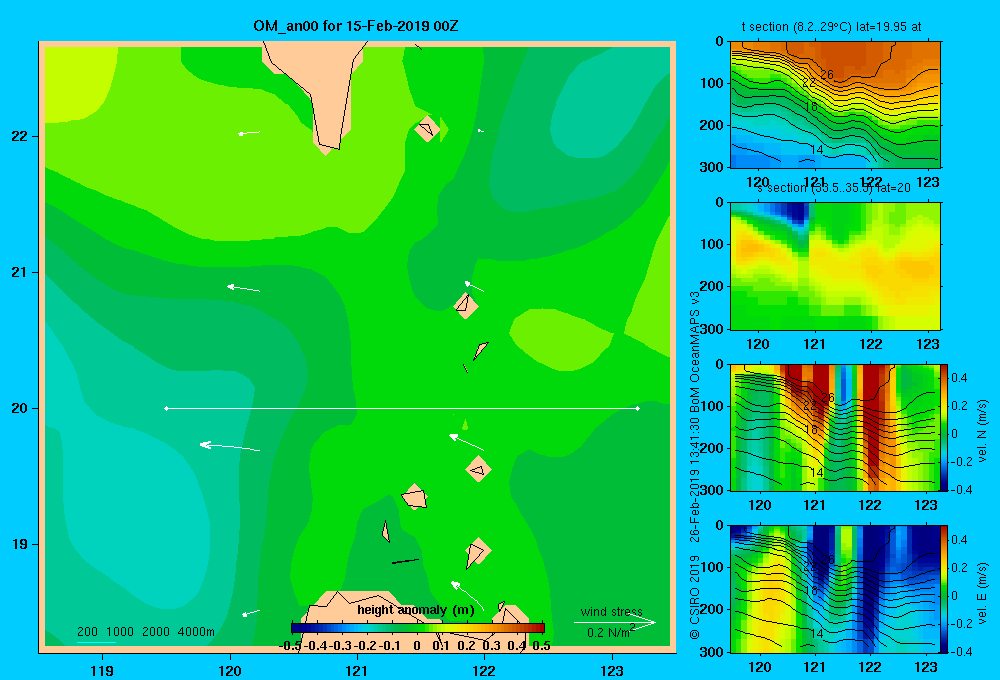Click the height anomaly color bar

418,628
